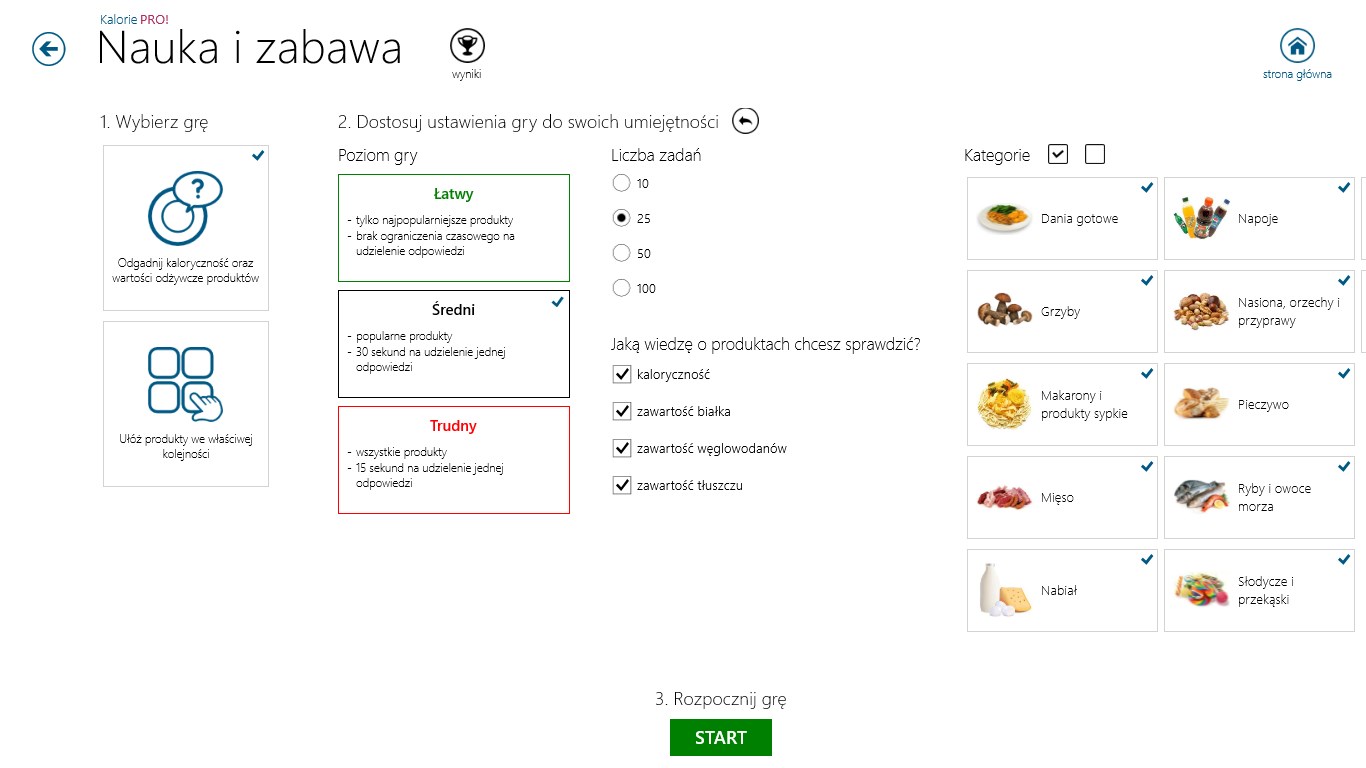Go to strona główna home icon
The image size is (1366, 768).
pos(1297,46)
